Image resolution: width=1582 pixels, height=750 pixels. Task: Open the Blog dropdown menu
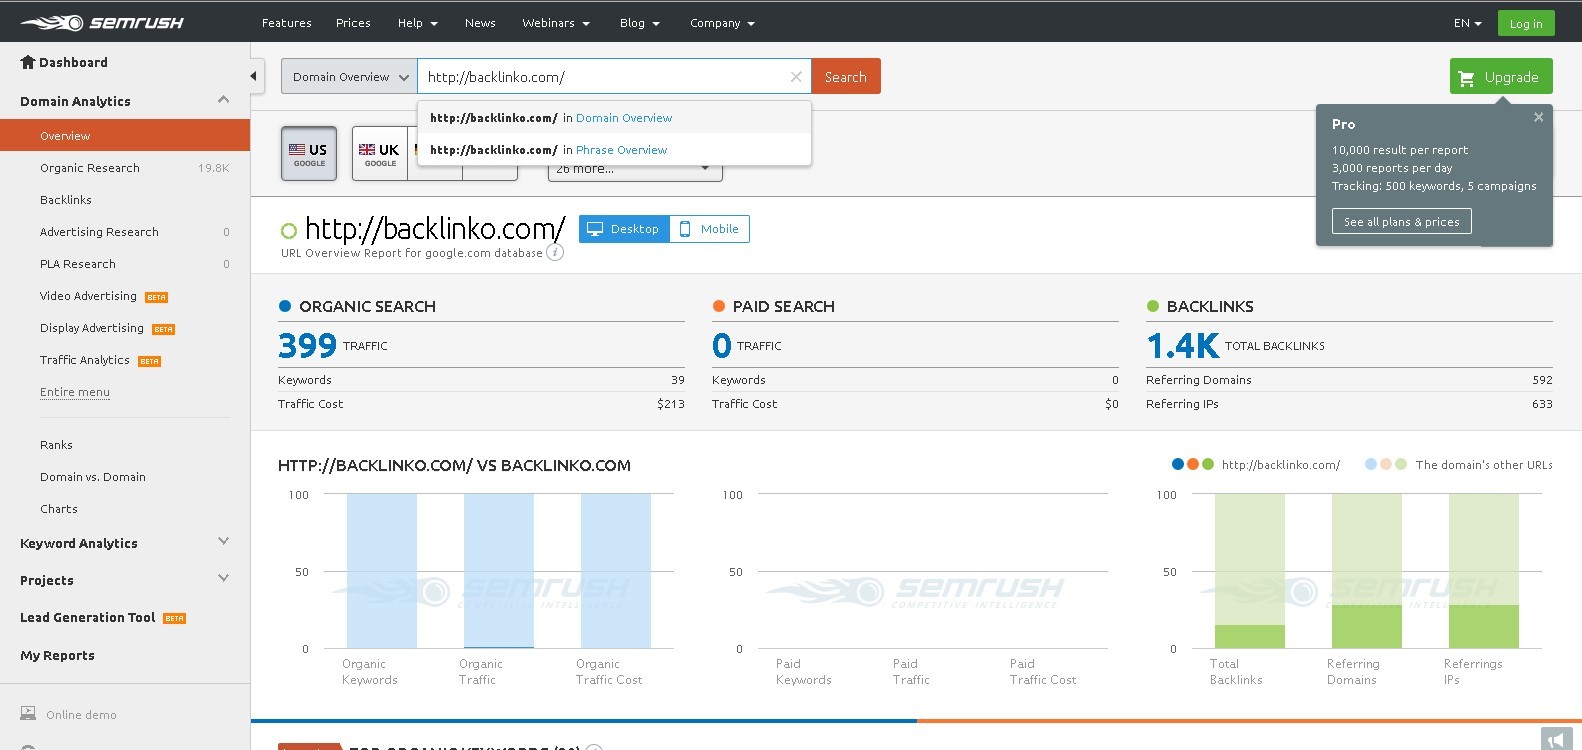point(639,23)
